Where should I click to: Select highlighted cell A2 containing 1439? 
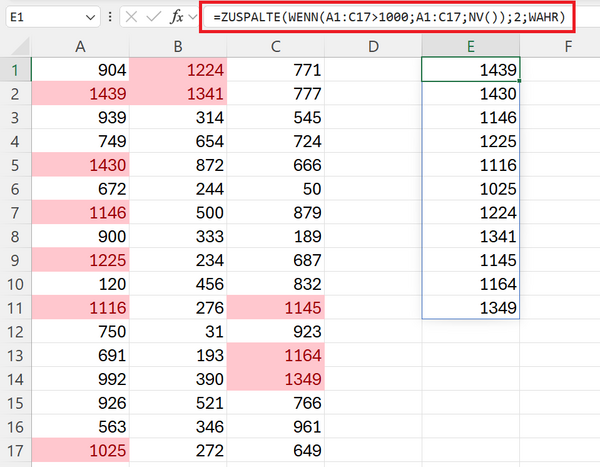pyautogui.click(x=81, y=94)
